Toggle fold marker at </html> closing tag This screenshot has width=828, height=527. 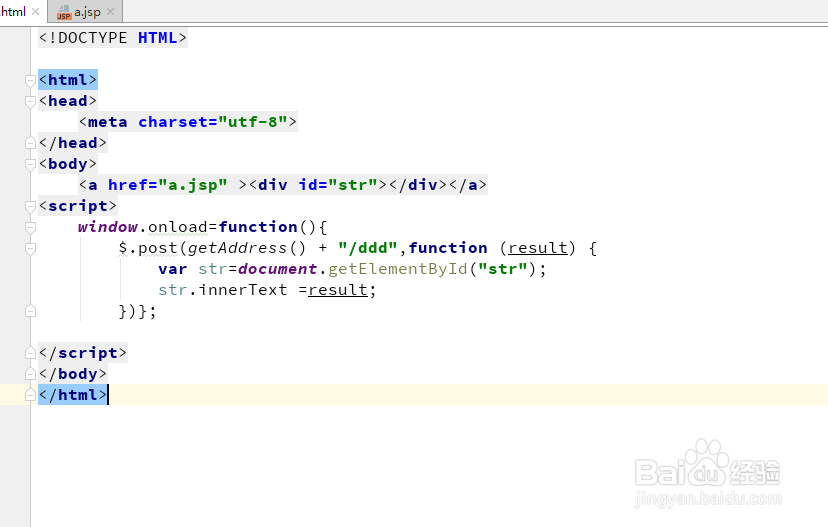pos(30,394)
